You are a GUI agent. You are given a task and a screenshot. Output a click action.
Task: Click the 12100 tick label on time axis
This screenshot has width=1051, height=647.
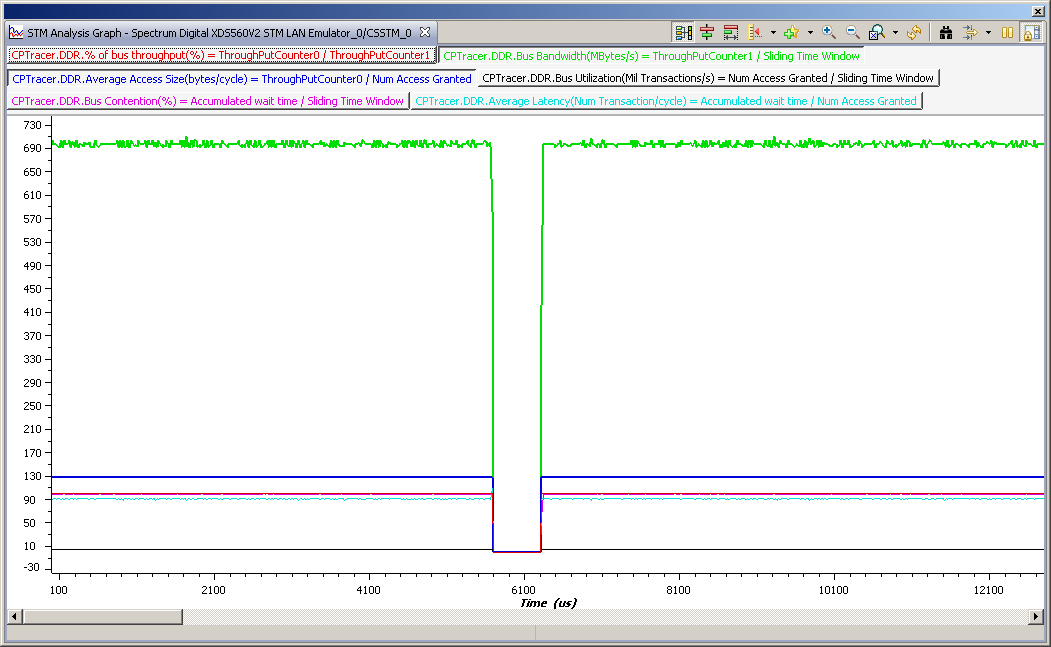(x=988, y=590)
